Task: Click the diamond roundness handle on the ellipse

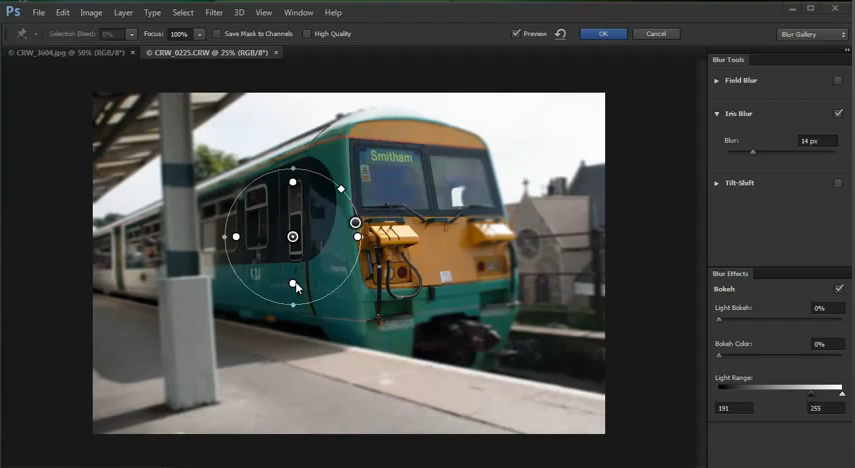Action: pyautogui.click(x=341, y=189)
